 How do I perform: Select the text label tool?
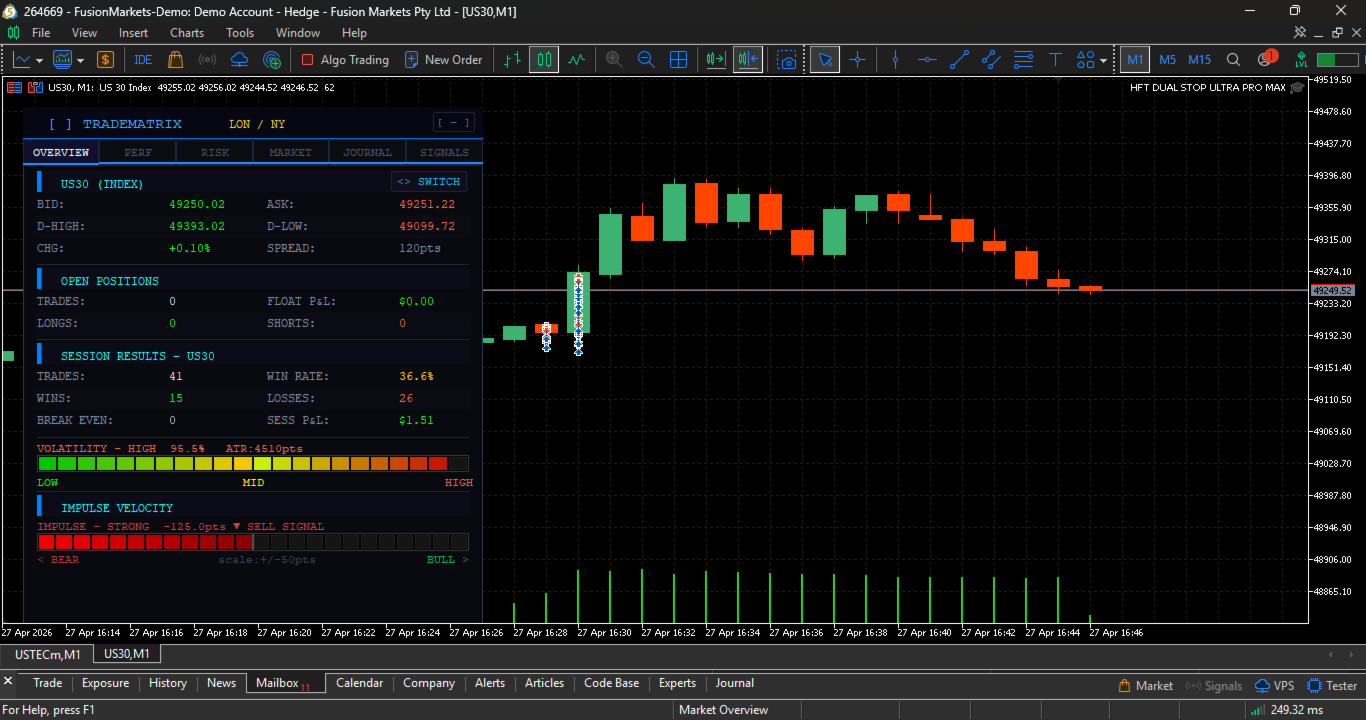click(x=1055, y=60)
